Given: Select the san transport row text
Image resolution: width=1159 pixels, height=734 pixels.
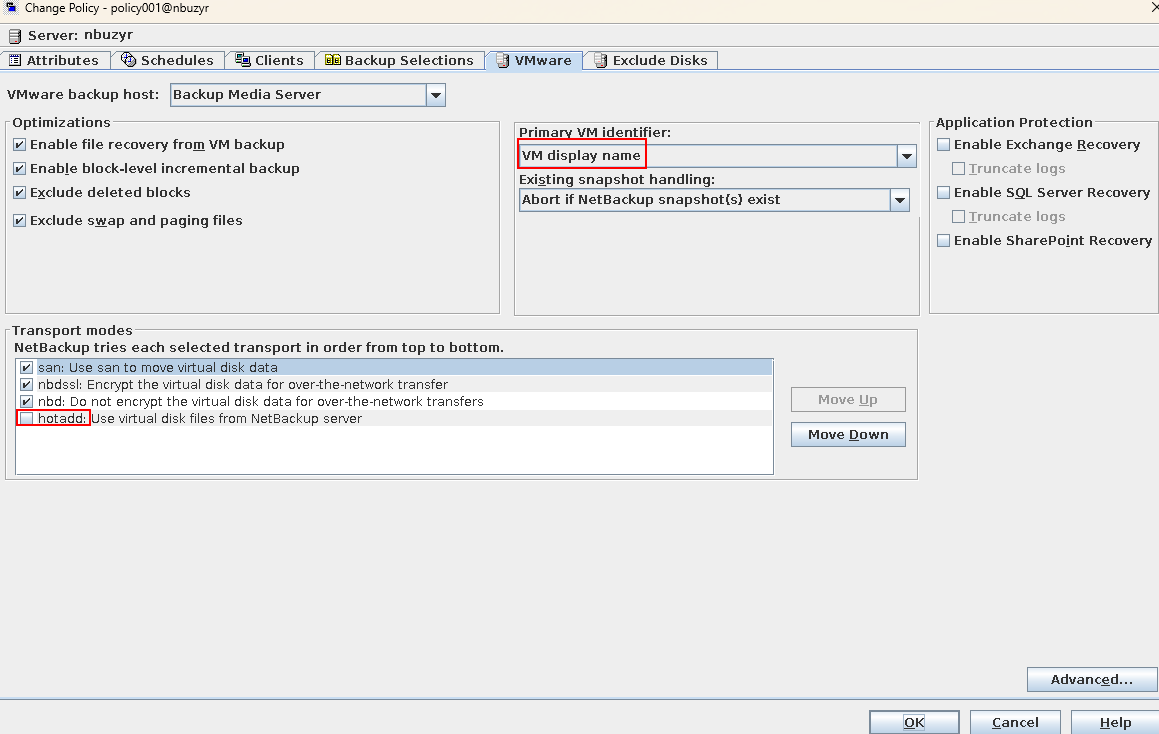Looking at the screenshot, I should pos(158,367).
